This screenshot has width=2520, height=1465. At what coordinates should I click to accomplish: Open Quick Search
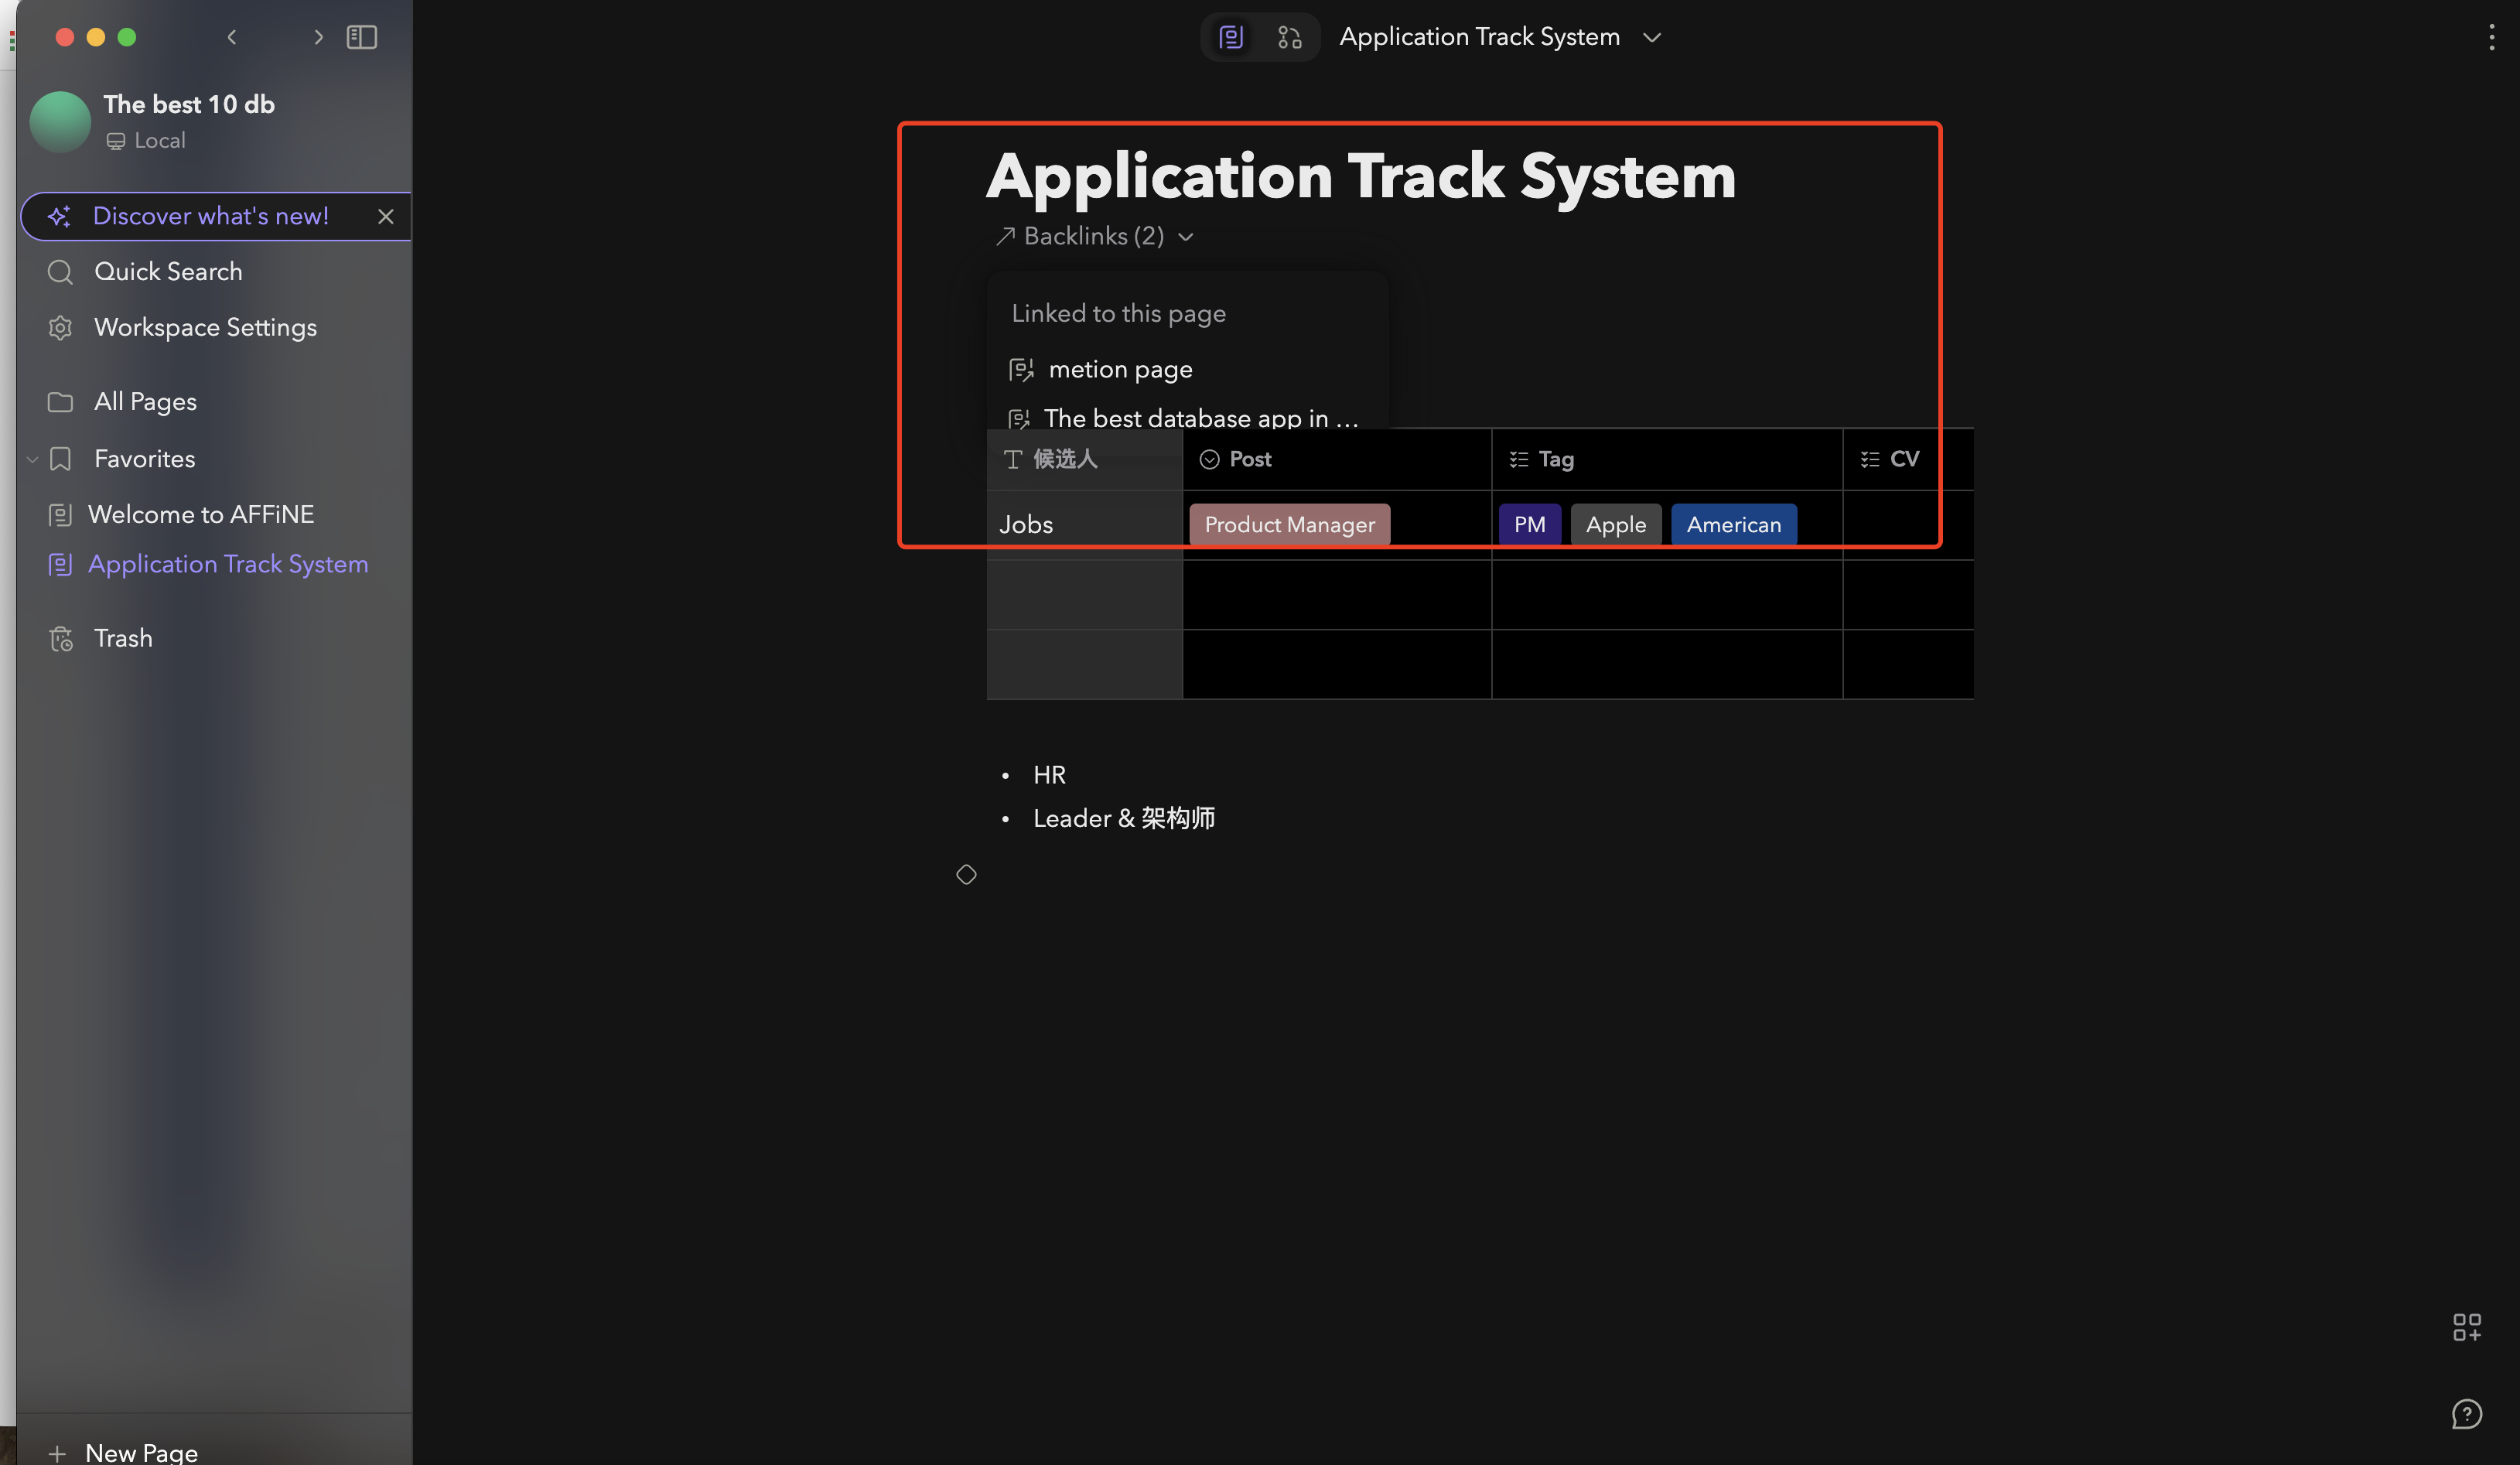pyautogui.click(x=168, y=271)
